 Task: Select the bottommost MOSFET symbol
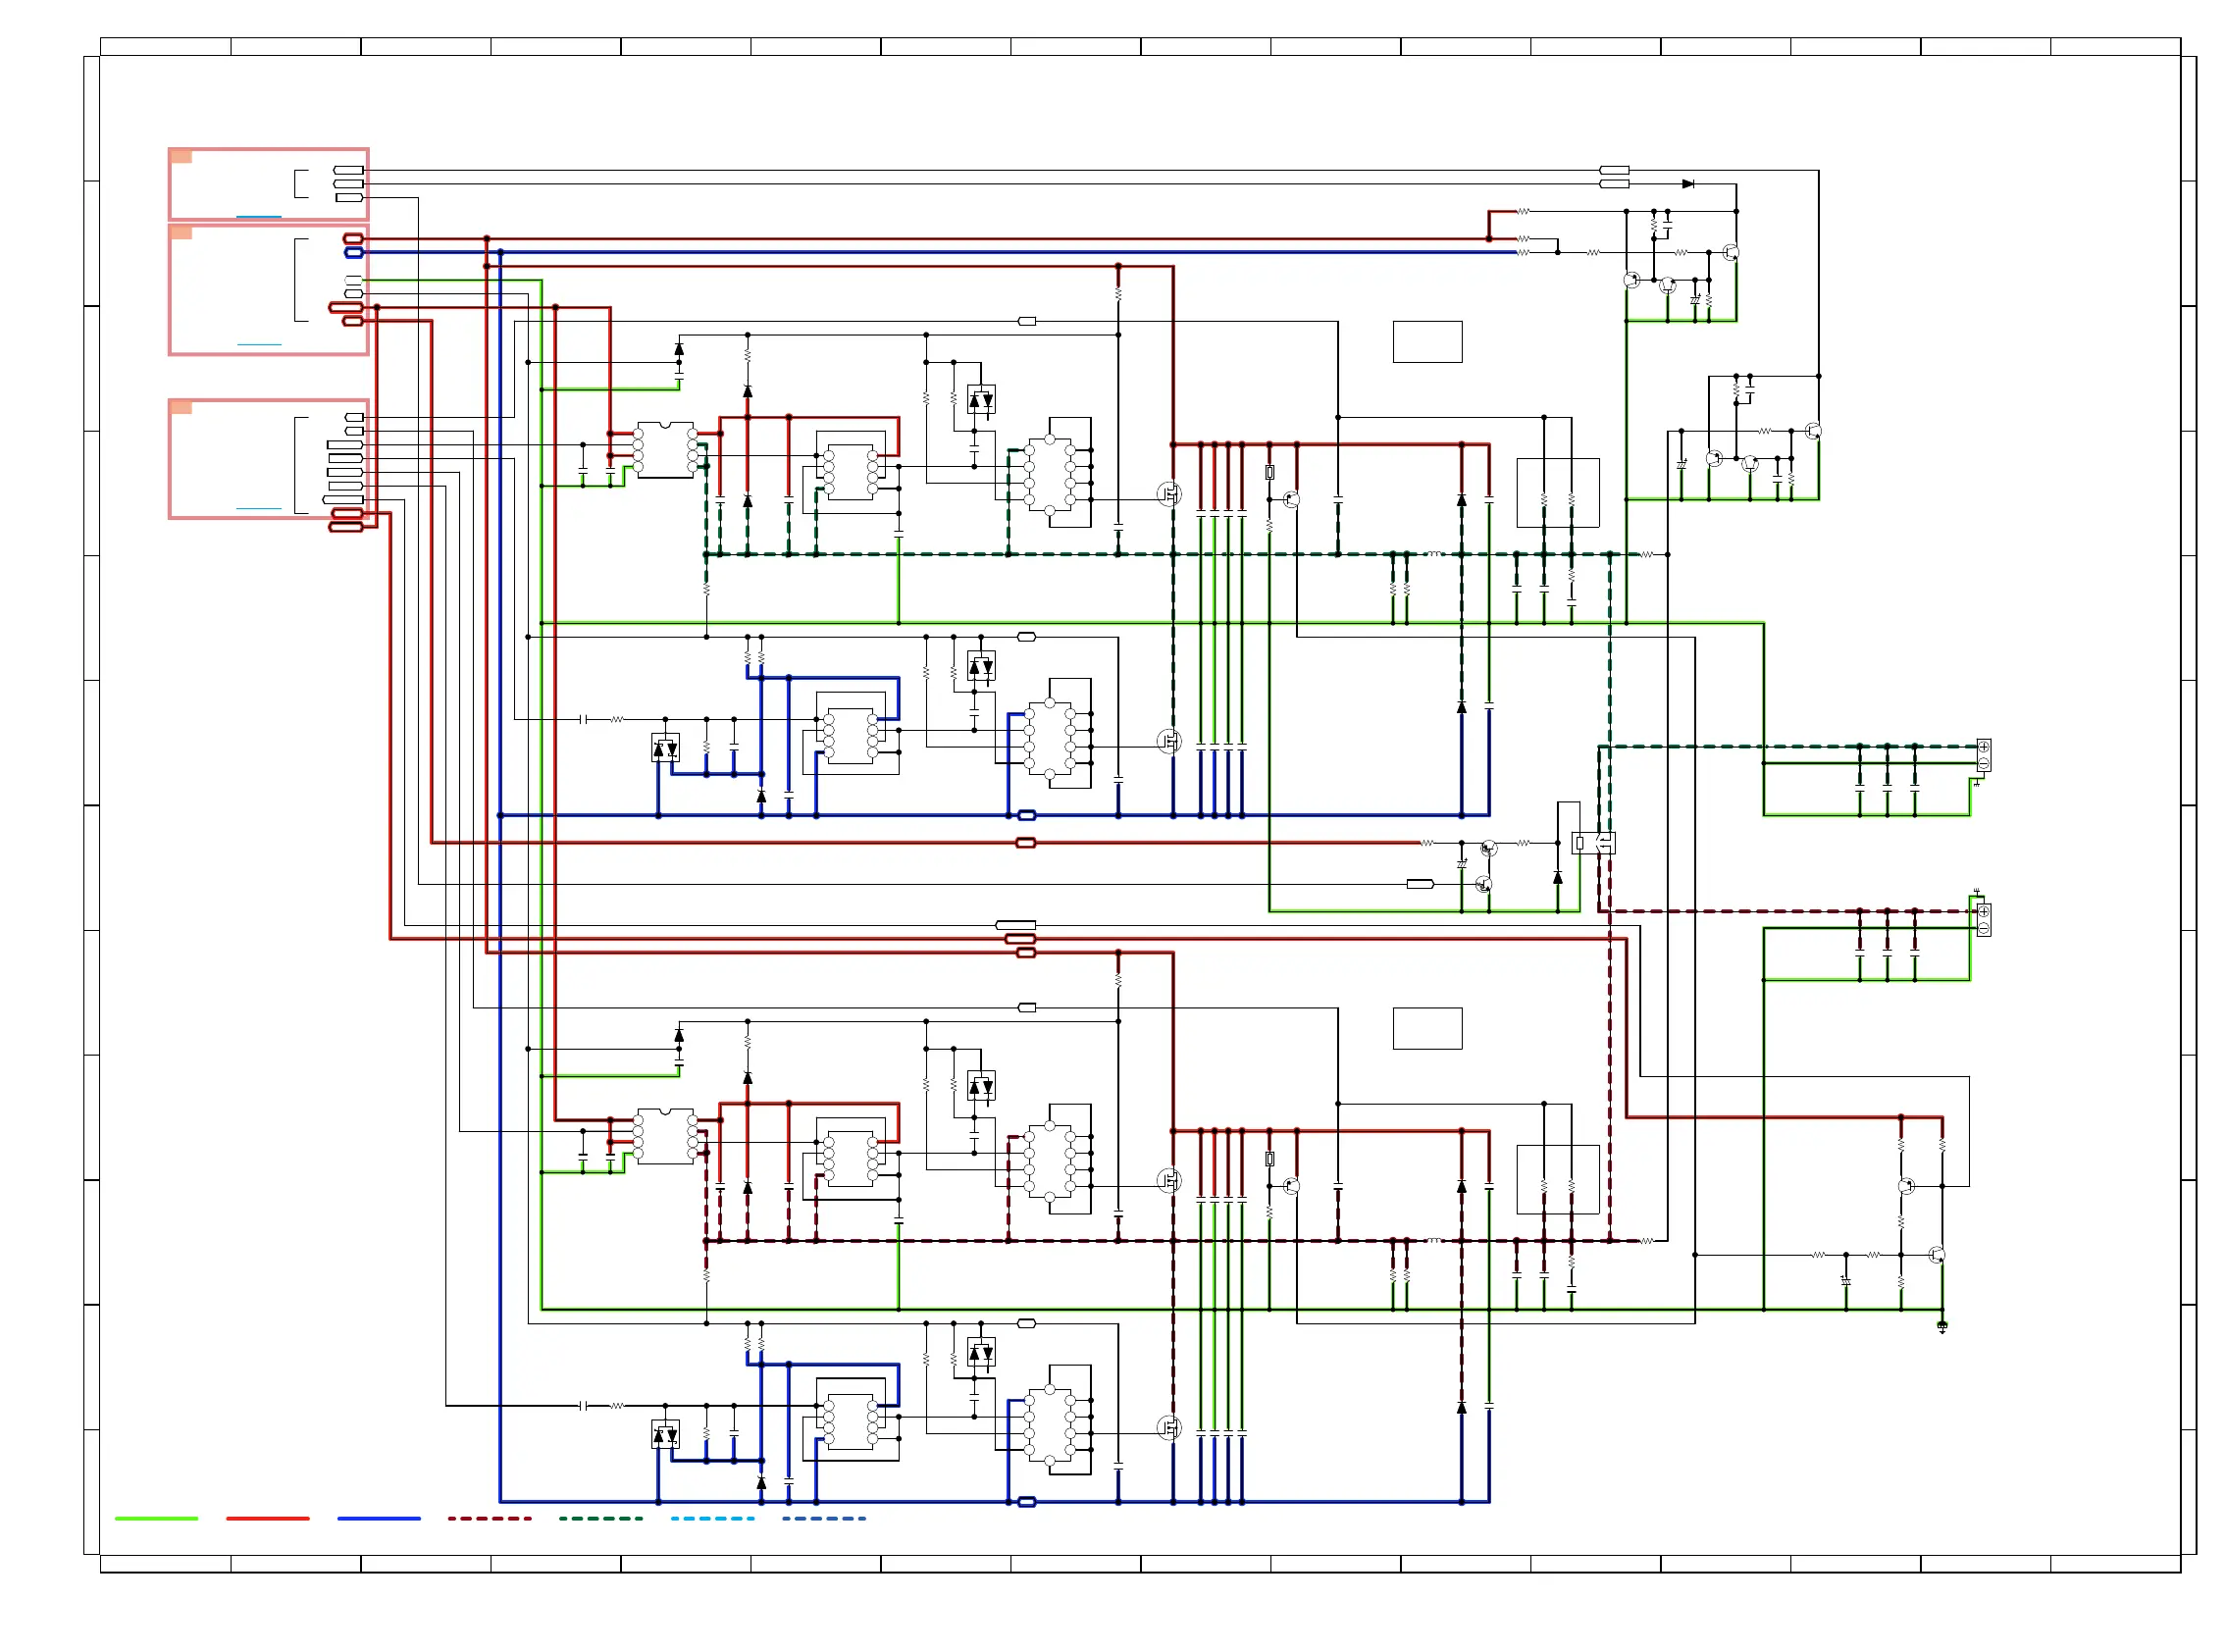(x=1169, y=1428)
